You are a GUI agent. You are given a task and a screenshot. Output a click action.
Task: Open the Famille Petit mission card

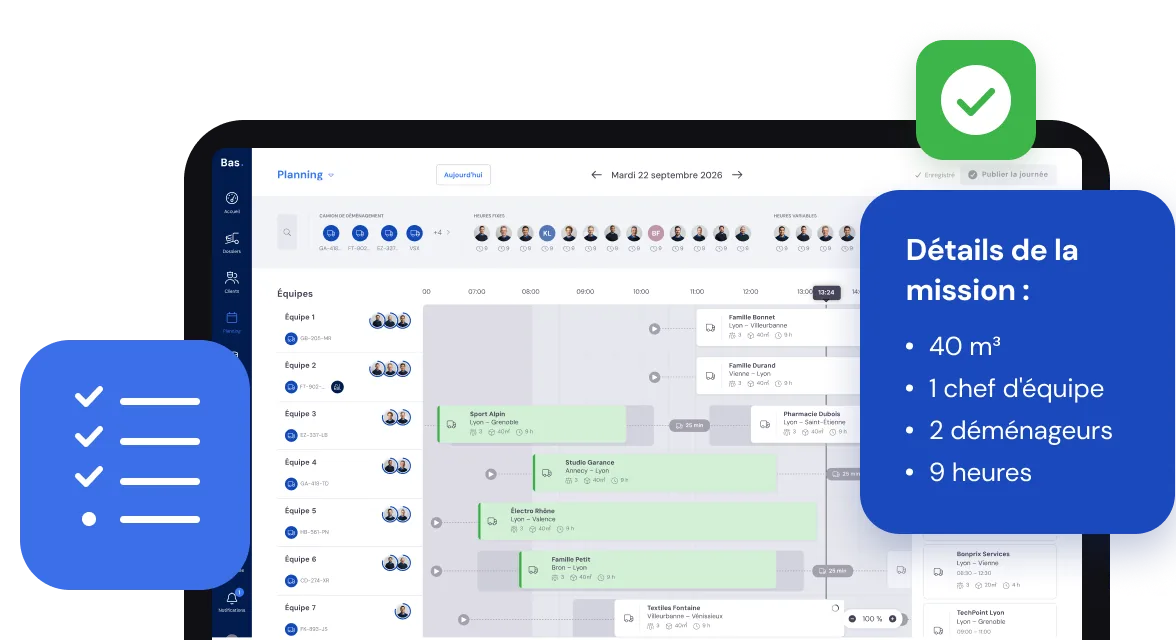pyautogui.click(x=648, y=569)
